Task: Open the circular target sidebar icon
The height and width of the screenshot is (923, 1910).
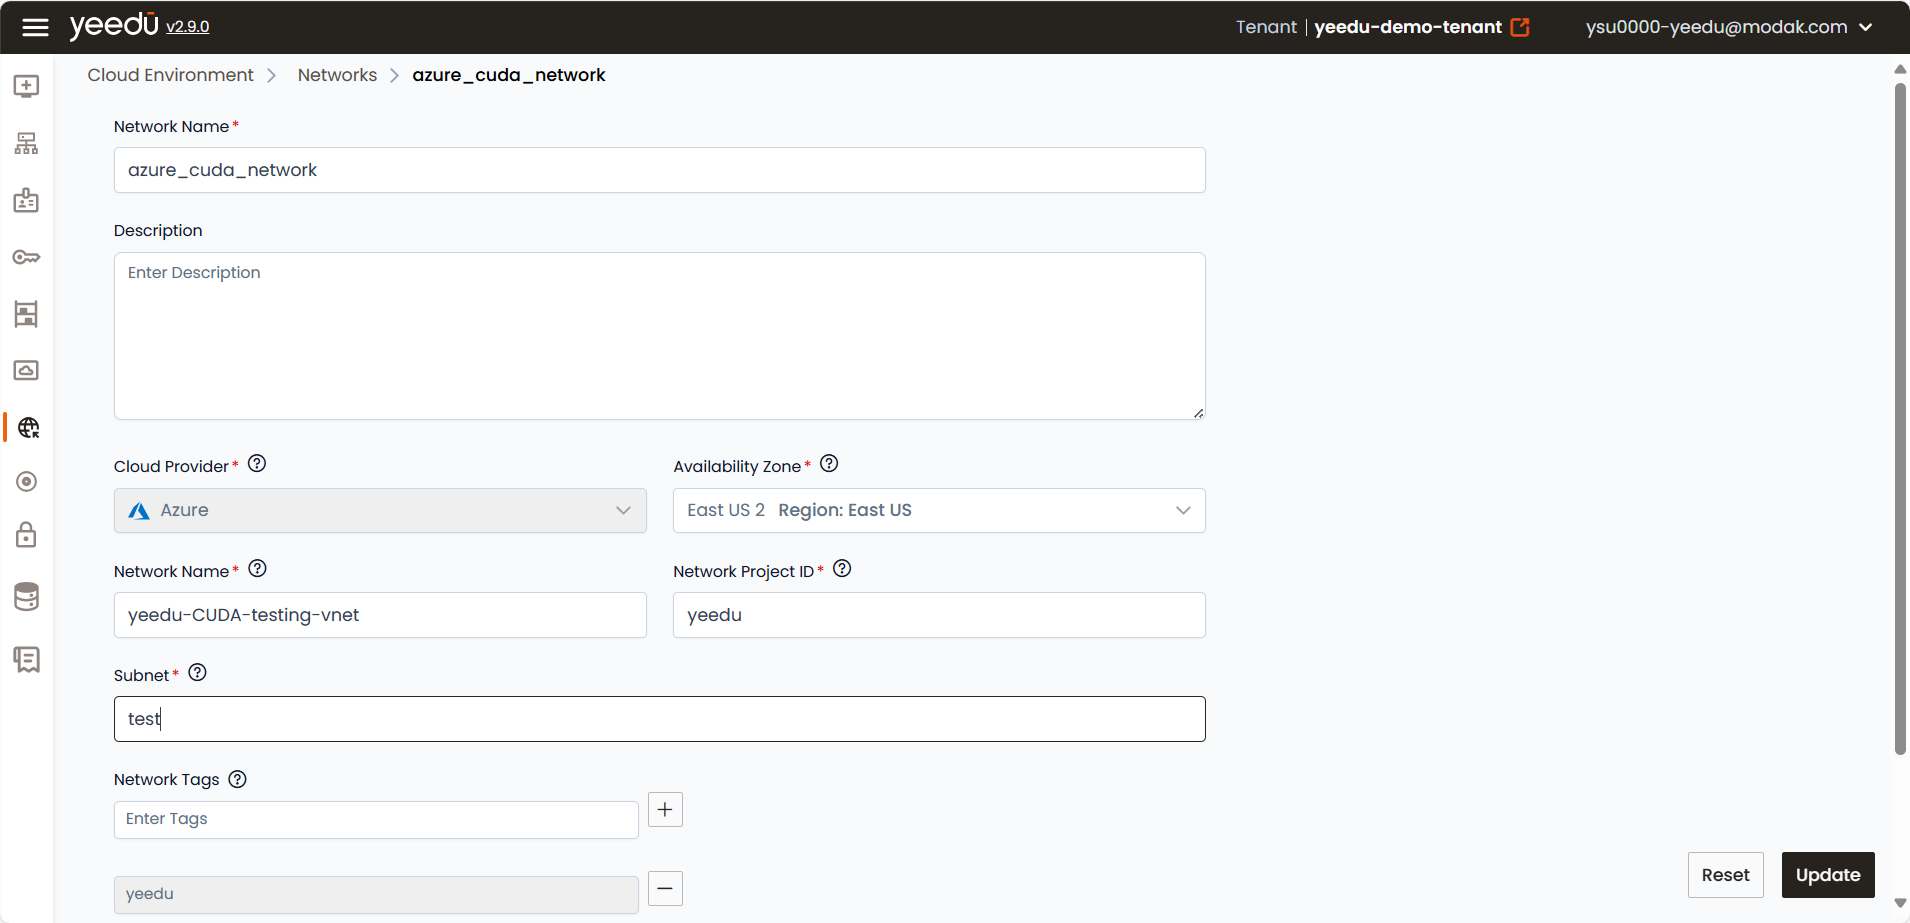Action: coord(27,482)
